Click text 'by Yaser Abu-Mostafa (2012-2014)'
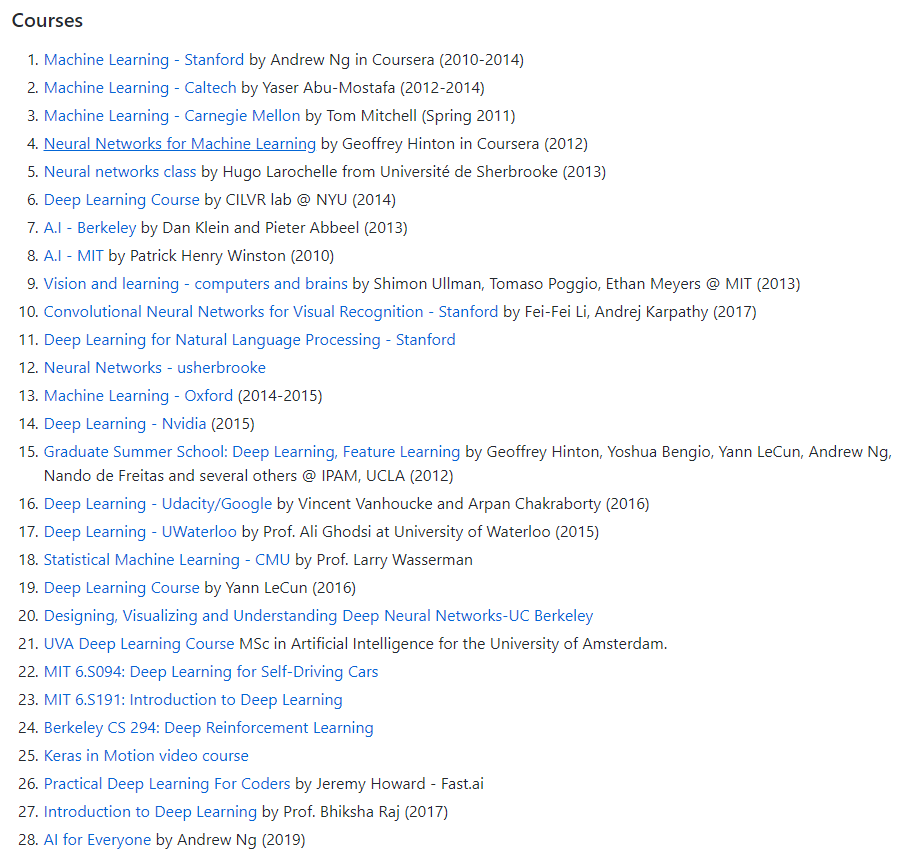902x857 pixels. point(363,88)
